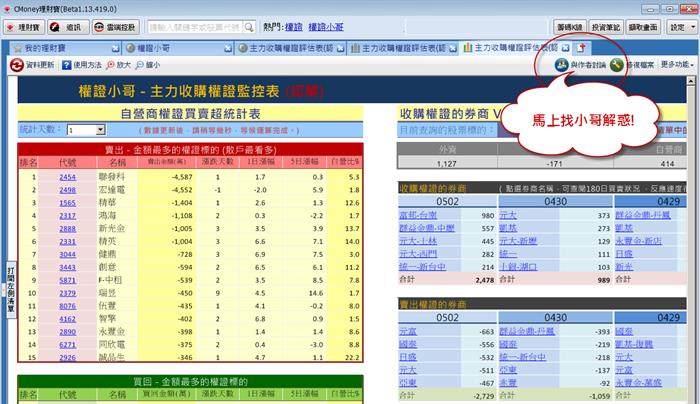Close the 權證小哥 tab
Image resolution: width=700 pixels, height=404 pixels.
tap(228, 48)
